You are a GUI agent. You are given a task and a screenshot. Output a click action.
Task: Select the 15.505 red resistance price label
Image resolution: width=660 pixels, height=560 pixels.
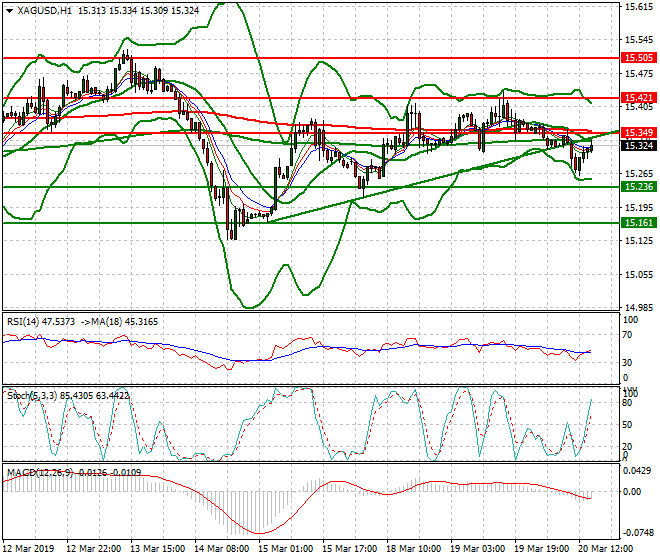(639, 58)
